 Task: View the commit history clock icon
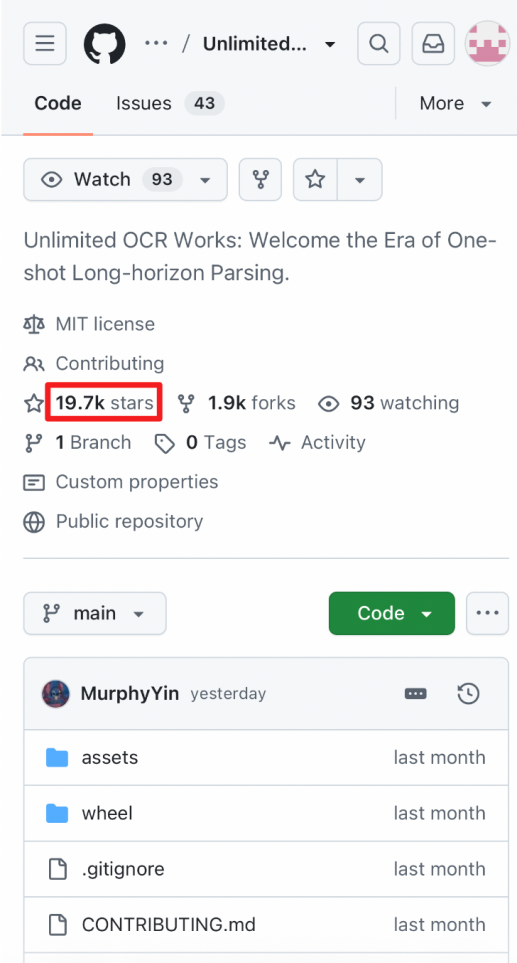[468, 693]
